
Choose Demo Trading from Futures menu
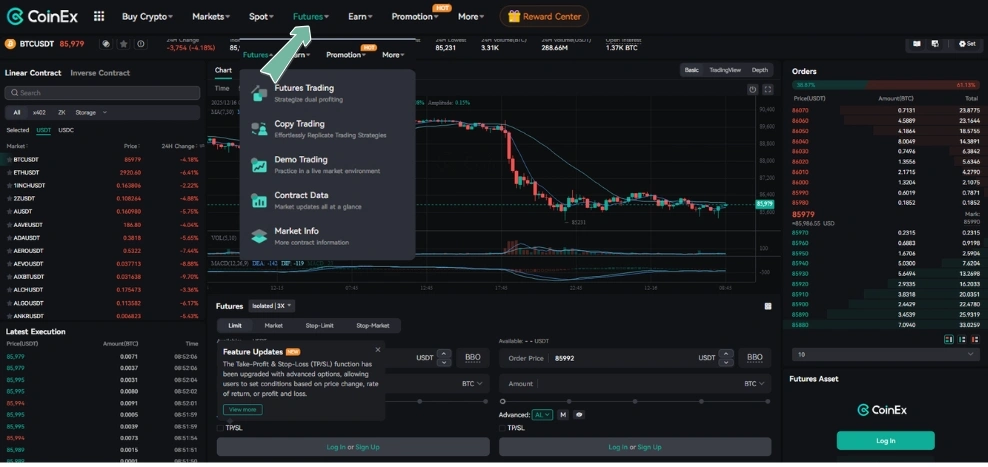pos(328,164)
